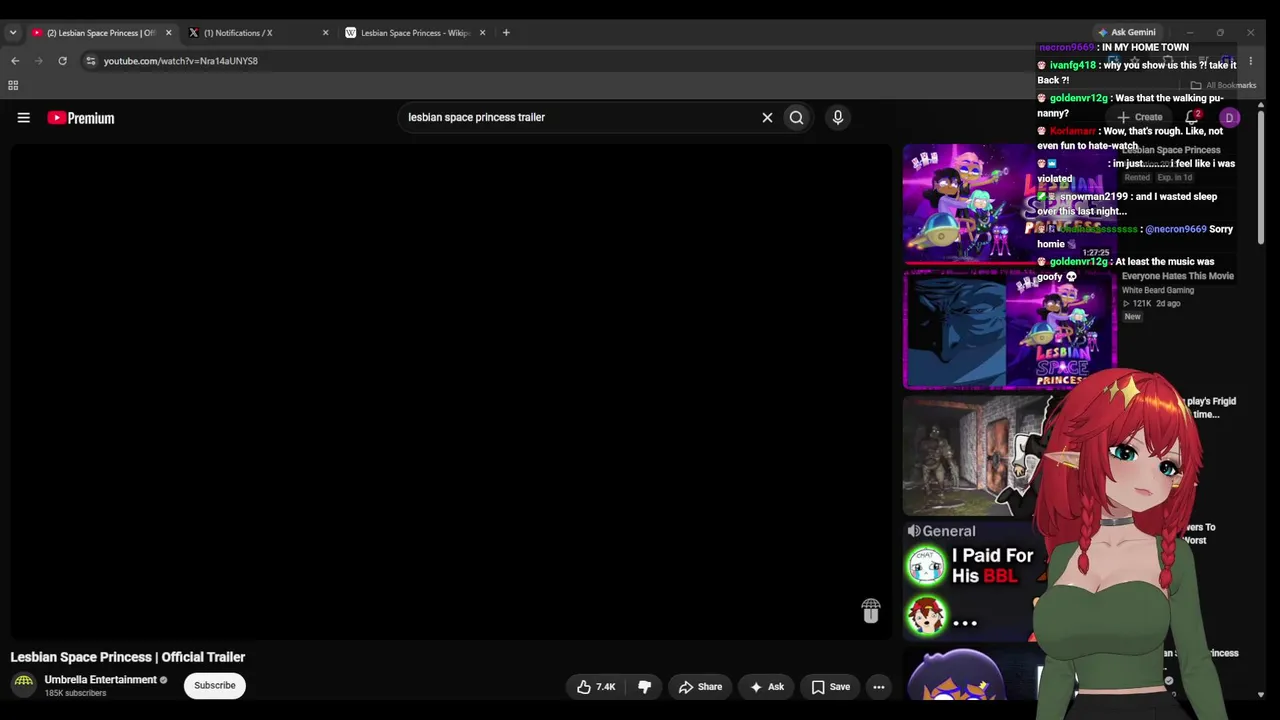1280x720 pixels.
Task: Open the Umbrella Entertainment channel name link
Action: click(x=100, y=680)
